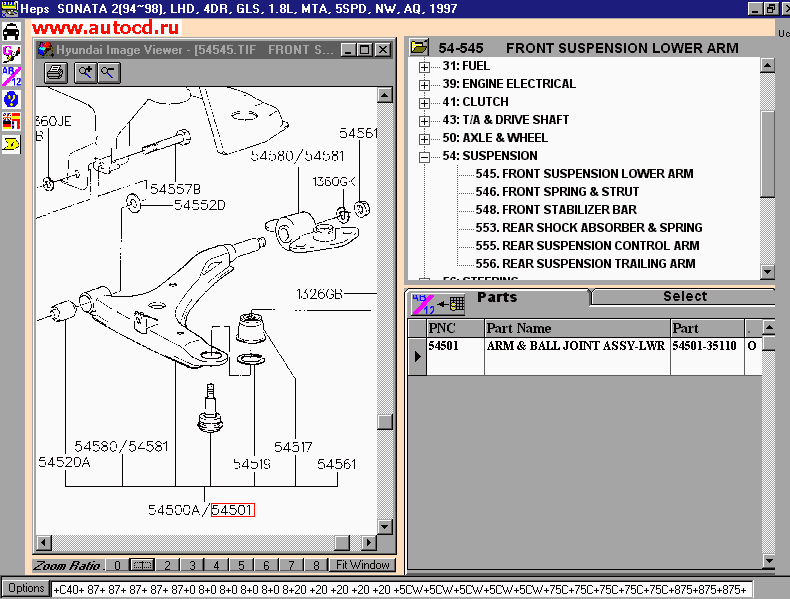This screenshot has width=790, height=599.
Task: Click the 54517 callout in diagram
Action: (293, 447)
